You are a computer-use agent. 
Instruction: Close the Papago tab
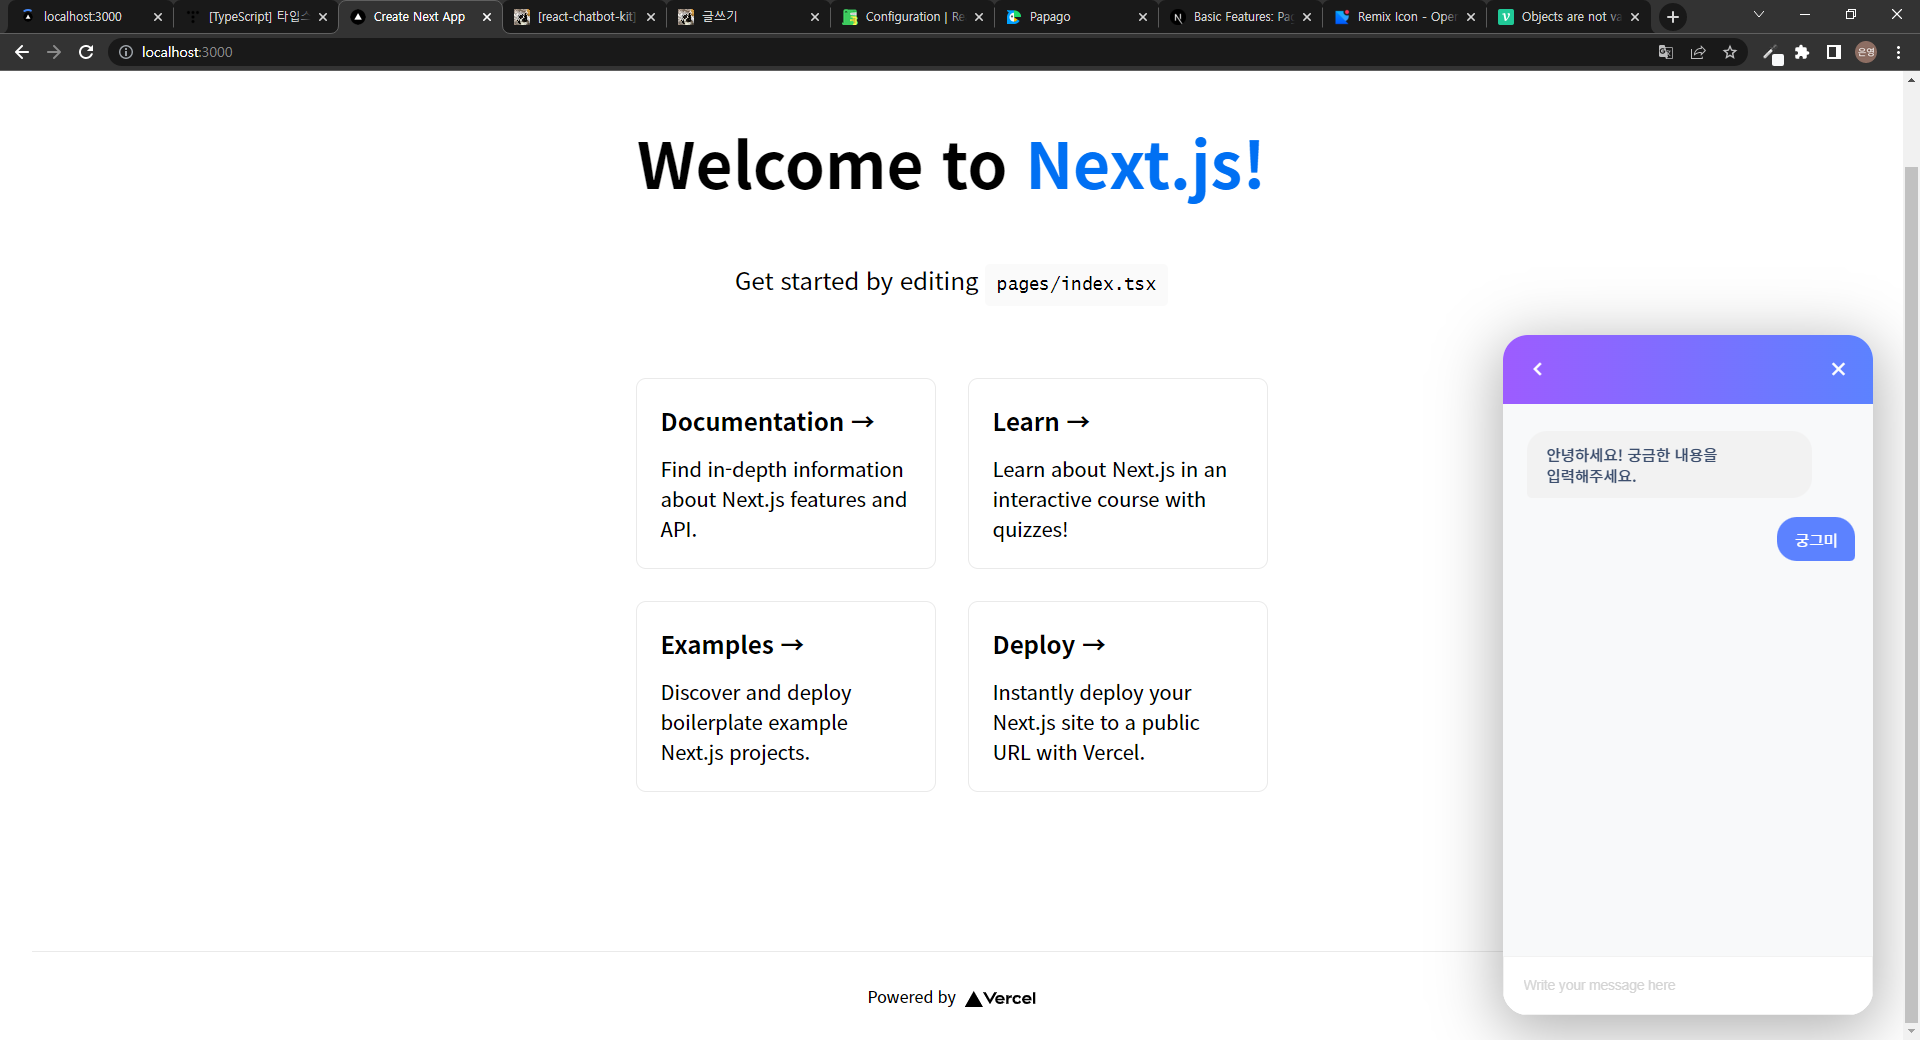[1143, 17]
